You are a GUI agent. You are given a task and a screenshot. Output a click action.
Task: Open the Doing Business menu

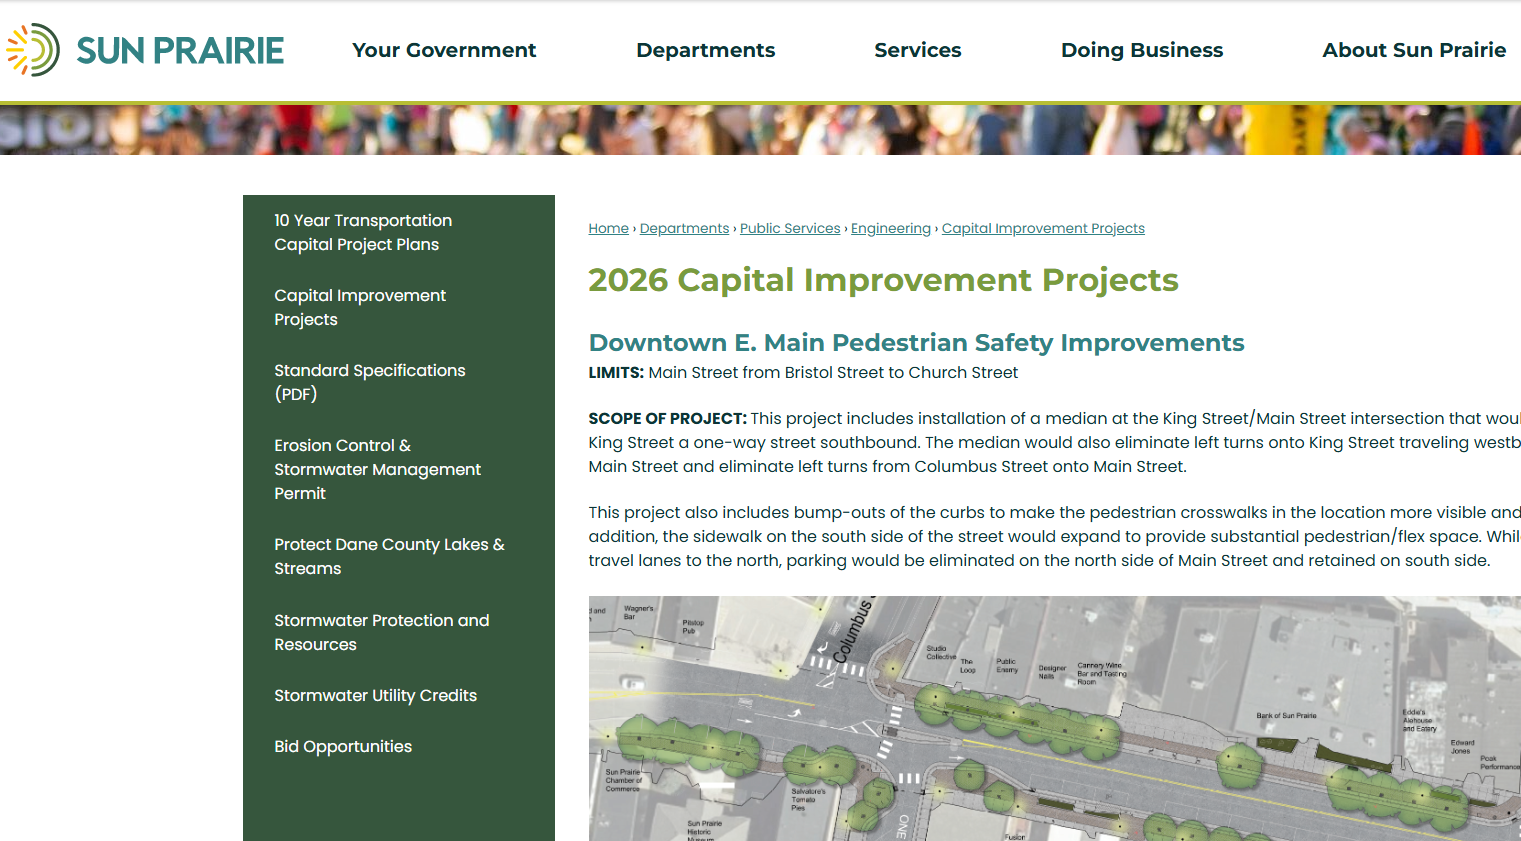click(x=1142, y=50)
